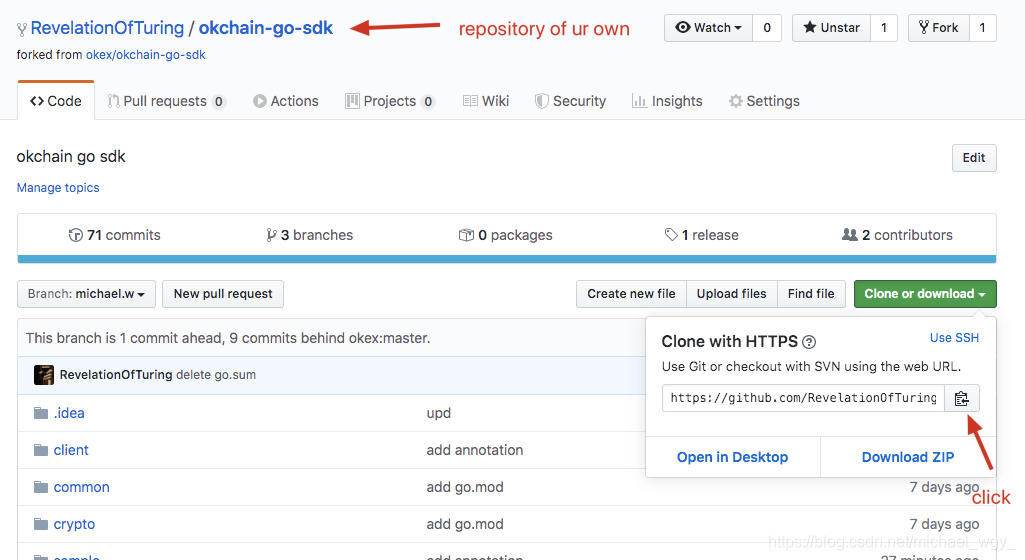Switch to the Insights tab

point(667,101)
